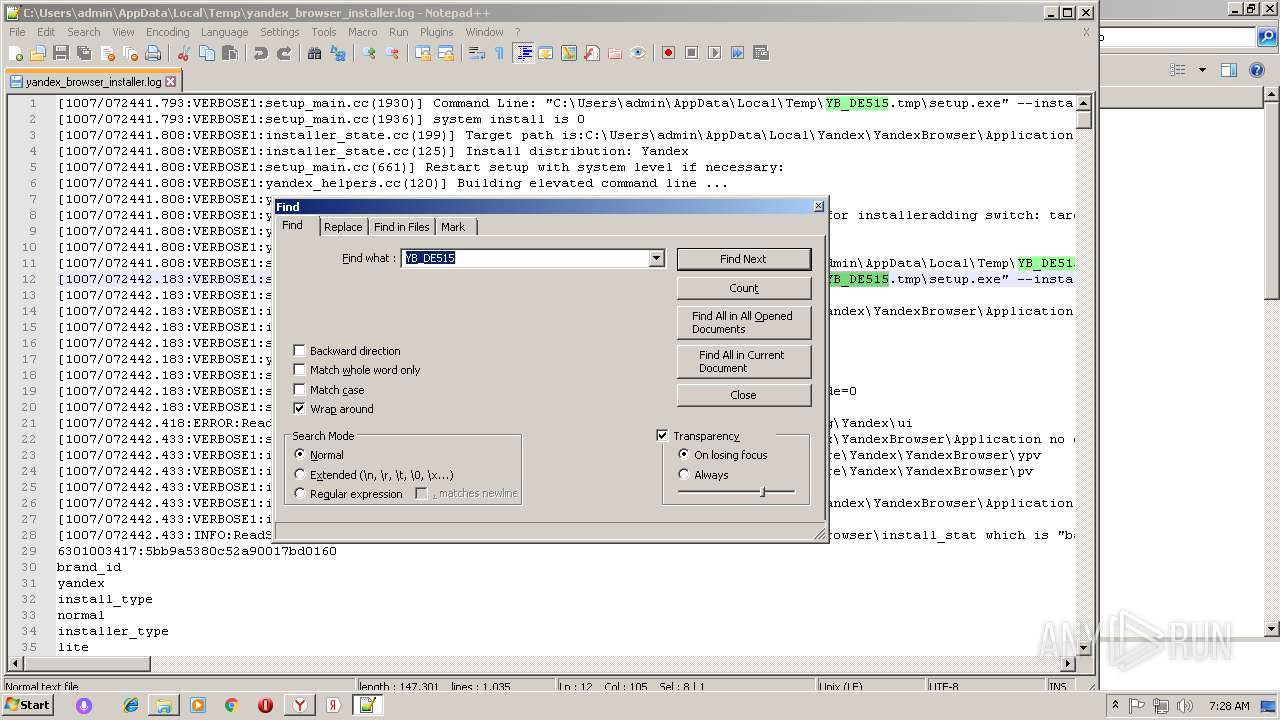1280x720 pixels.
Task: Toggle the Wrap around checkbox
Action: tap(299, 409)
